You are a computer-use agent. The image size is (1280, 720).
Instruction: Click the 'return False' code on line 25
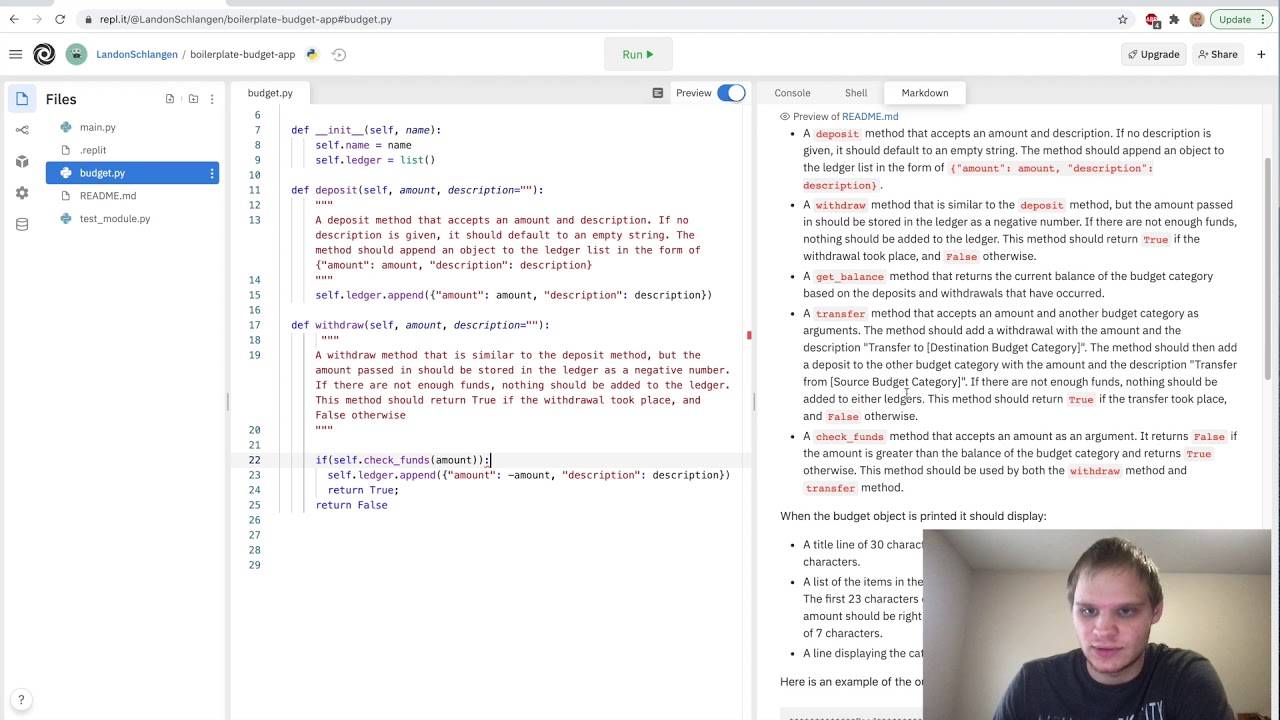click(351, 505)
